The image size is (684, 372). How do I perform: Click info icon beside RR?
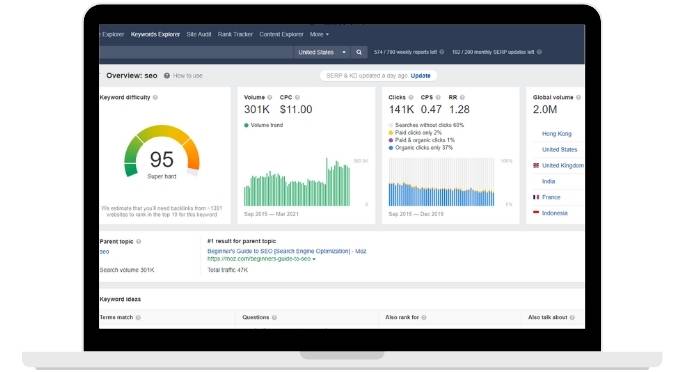[x=462, y=98]
